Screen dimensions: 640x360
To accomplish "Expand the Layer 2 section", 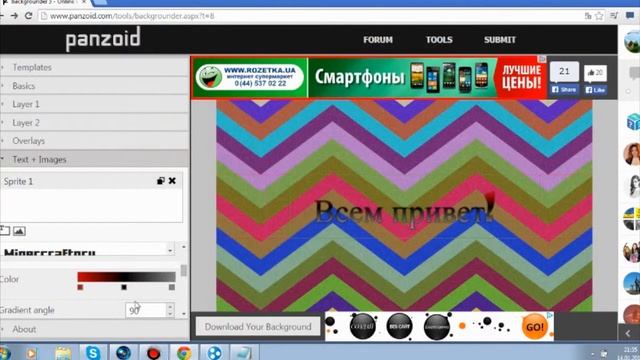I will click(x=94, y=122).
